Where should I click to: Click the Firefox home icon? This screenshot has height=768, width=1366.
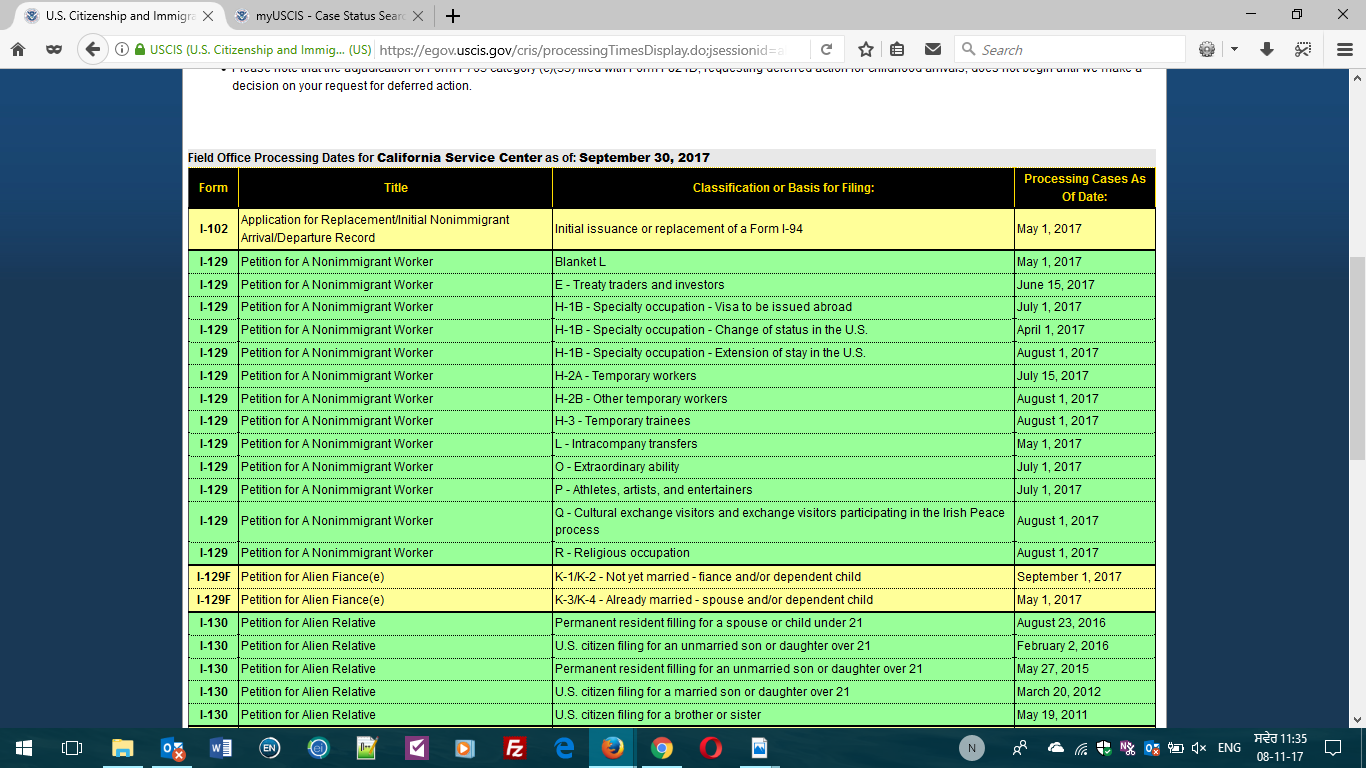[18, 49]
